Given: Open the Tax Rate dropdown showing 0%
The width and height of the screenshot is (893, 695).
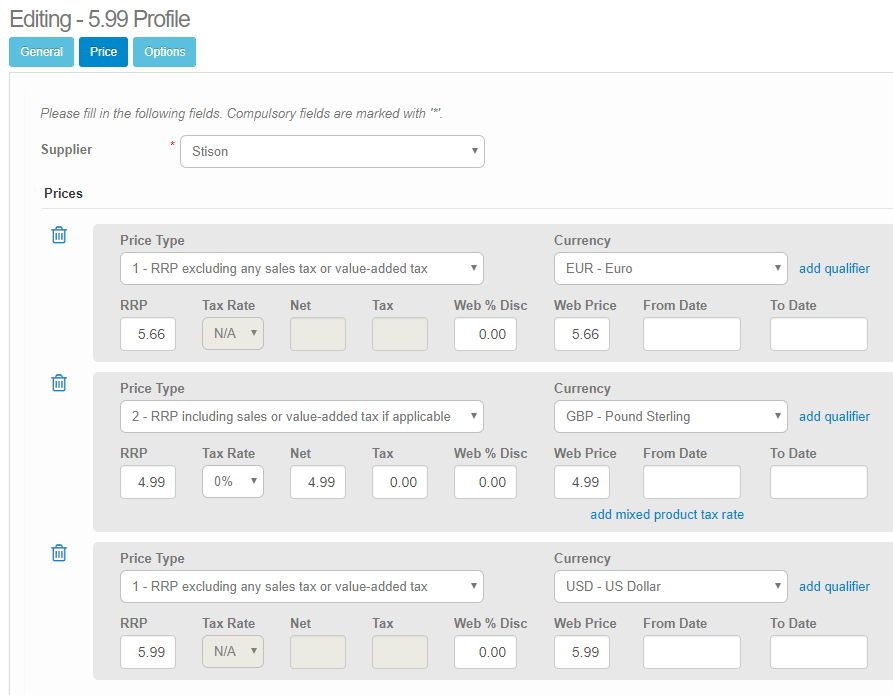Looking at the screenshot, I should 232,481.
